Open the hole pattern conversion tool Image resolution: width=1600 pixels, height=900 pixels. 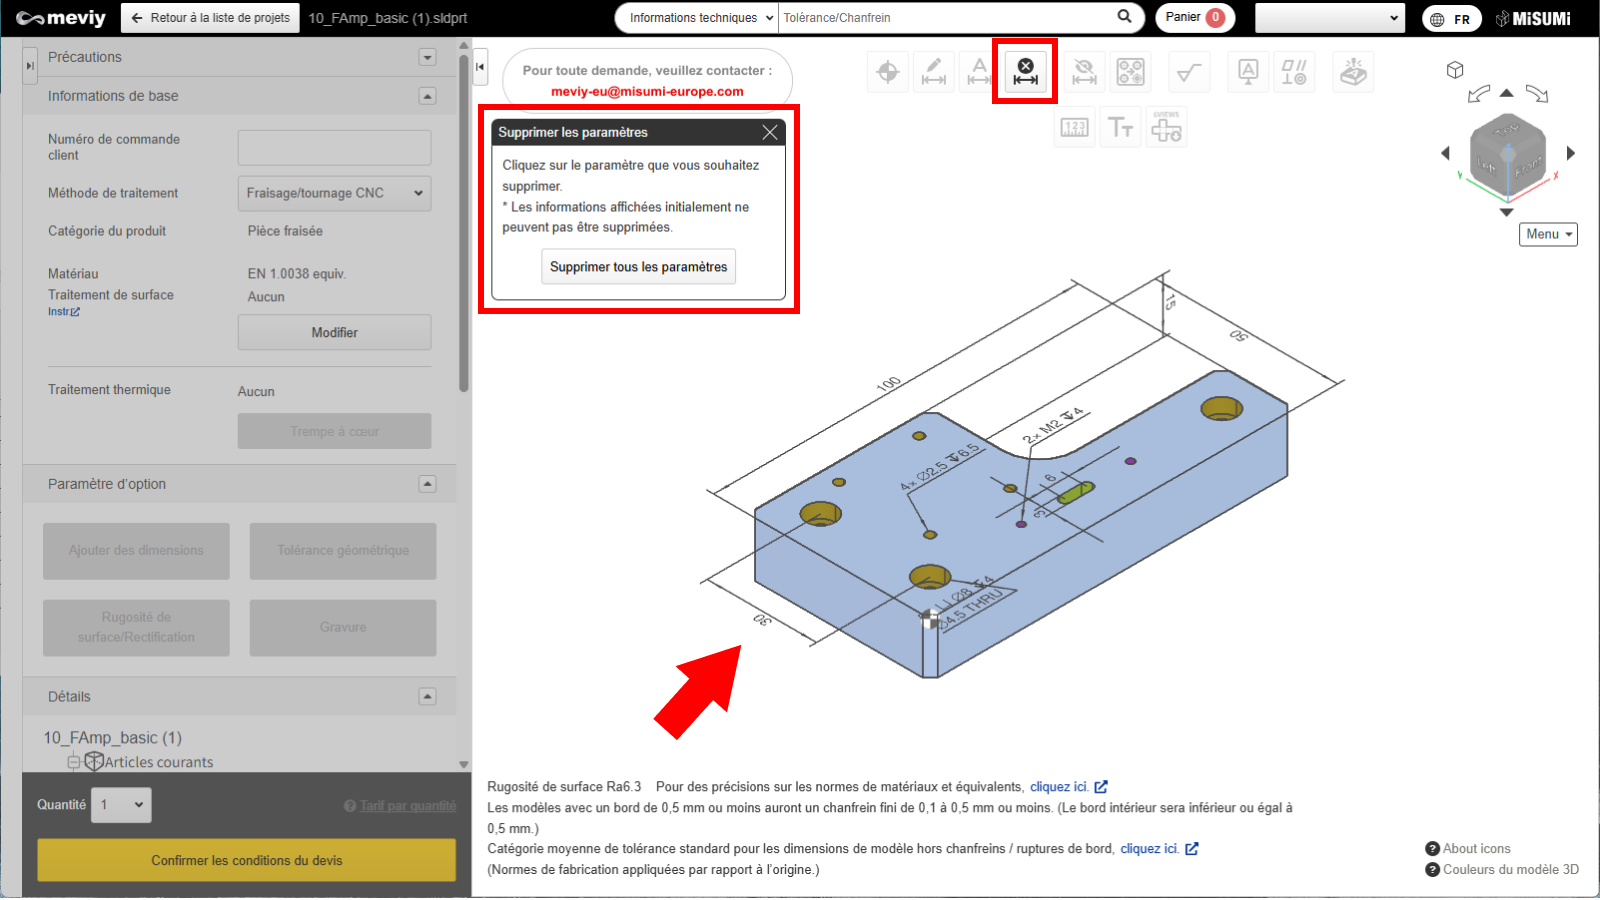pos(1130,72)
